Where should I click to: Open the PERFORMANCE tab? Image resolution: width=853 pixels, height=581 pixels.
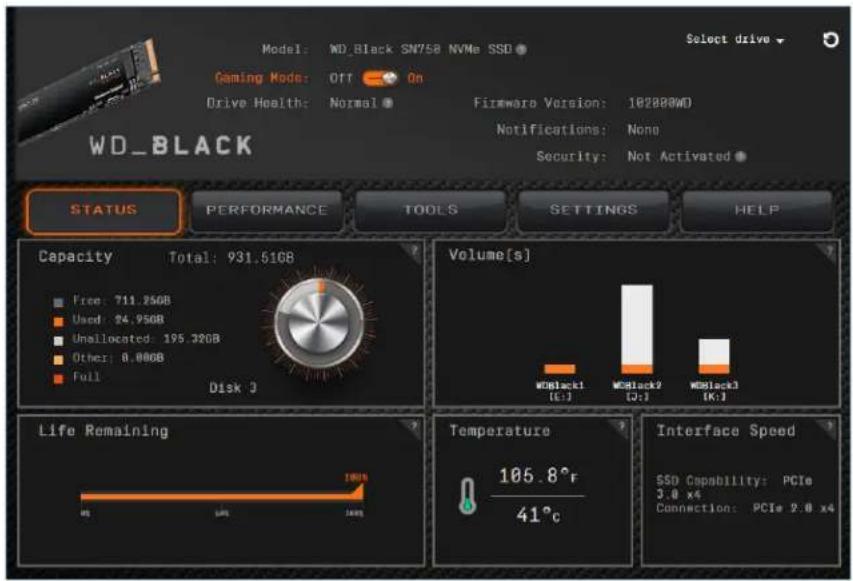tap(267, 211)
